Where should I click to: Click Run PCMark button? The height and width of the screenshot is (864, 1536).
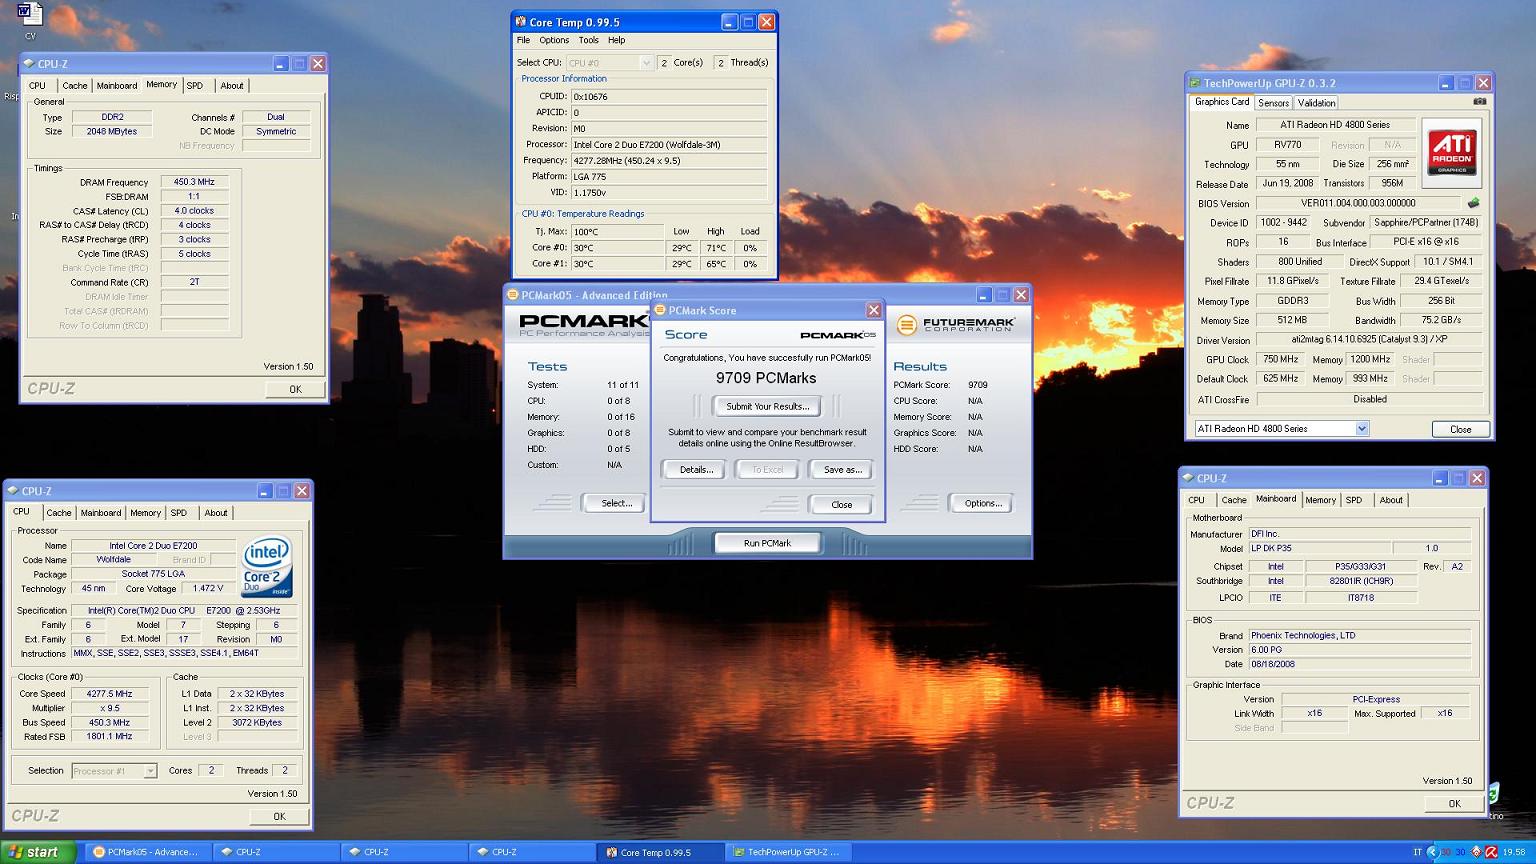pyautogui.click(x=767, y=543)
